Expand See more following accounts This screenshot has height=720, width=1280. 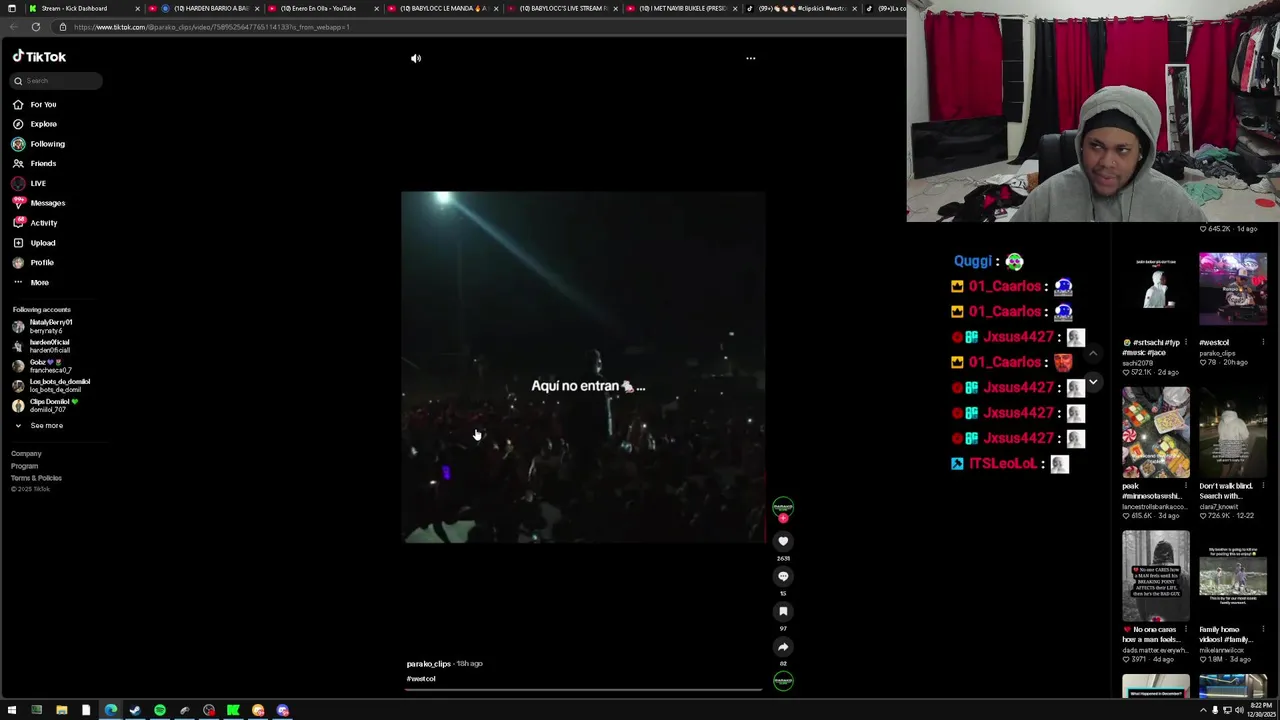38,426
